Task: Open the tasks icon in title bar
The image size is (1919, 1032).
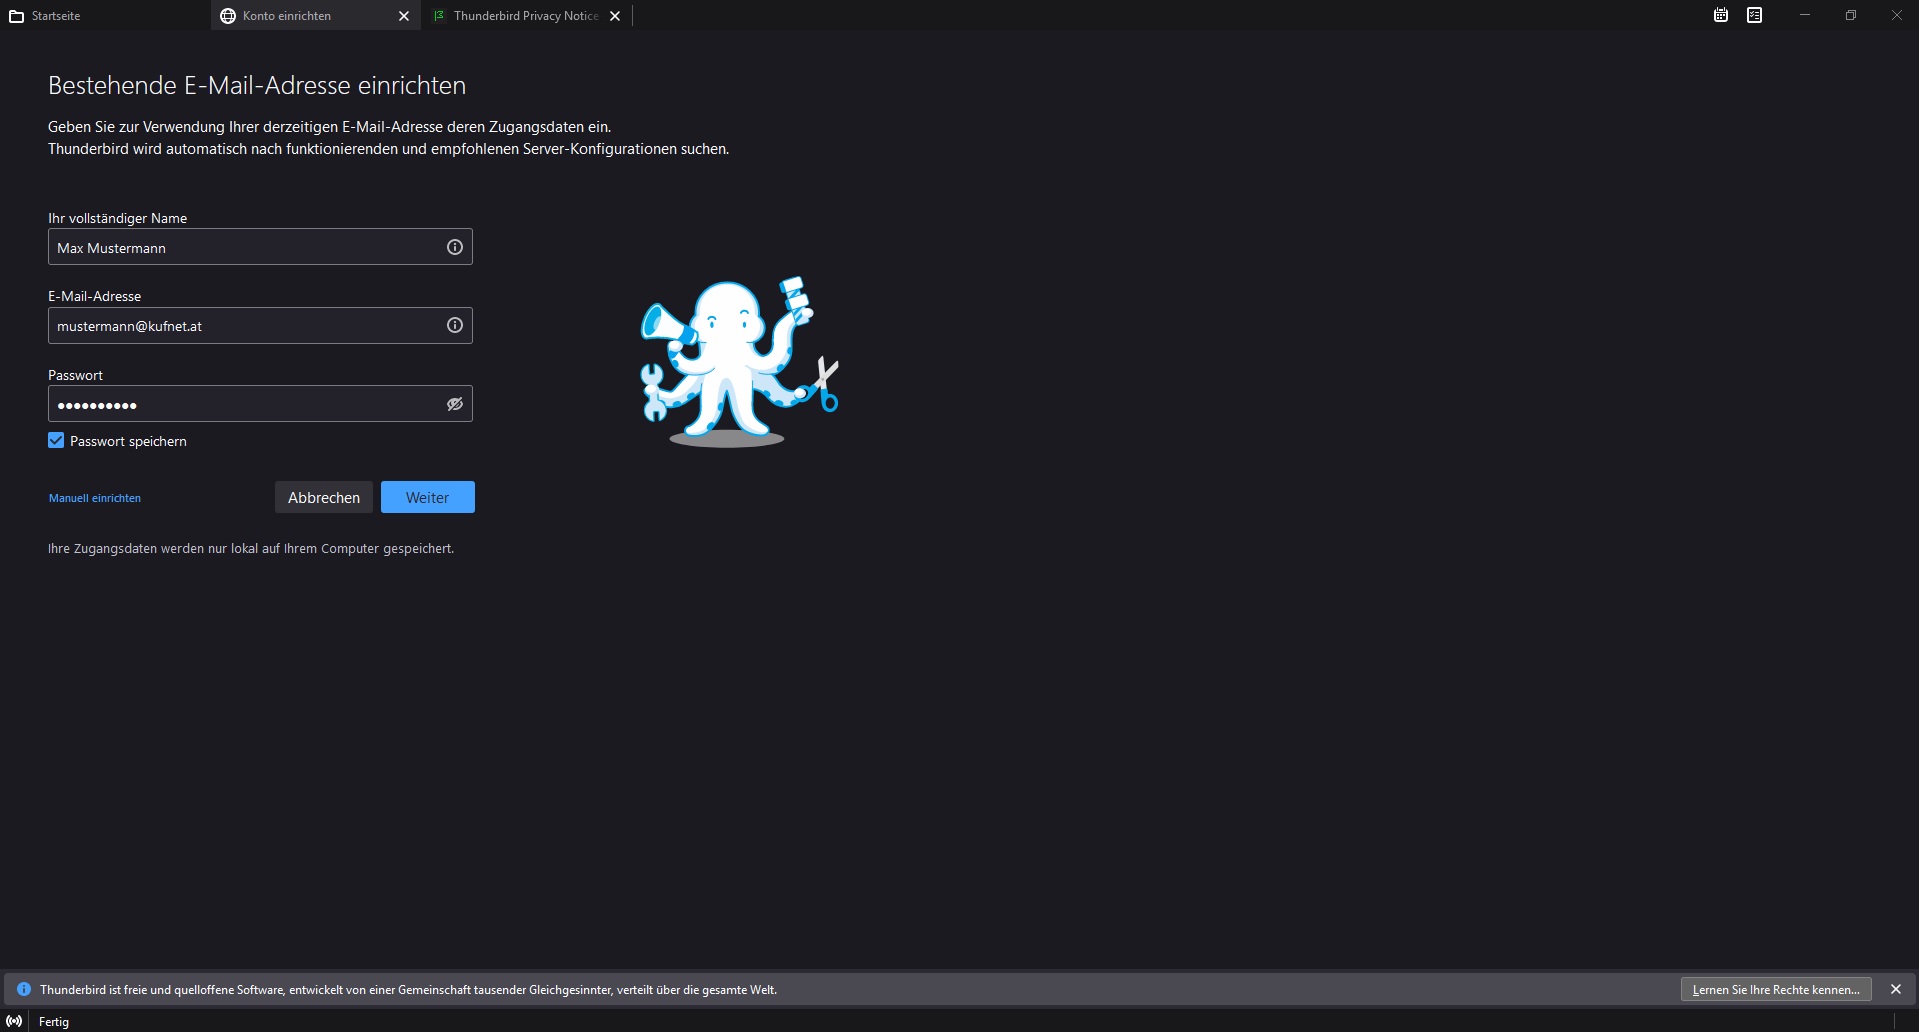Action: [1754, 15]
